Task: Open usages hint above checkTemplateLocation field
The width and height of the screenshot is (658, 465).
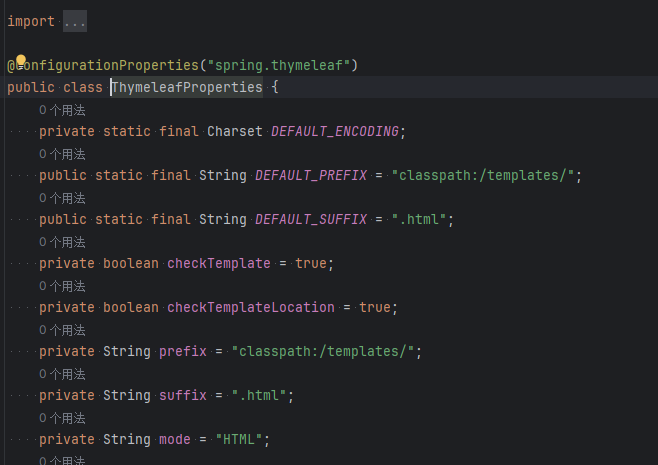Action: click(x=62, y=286)
